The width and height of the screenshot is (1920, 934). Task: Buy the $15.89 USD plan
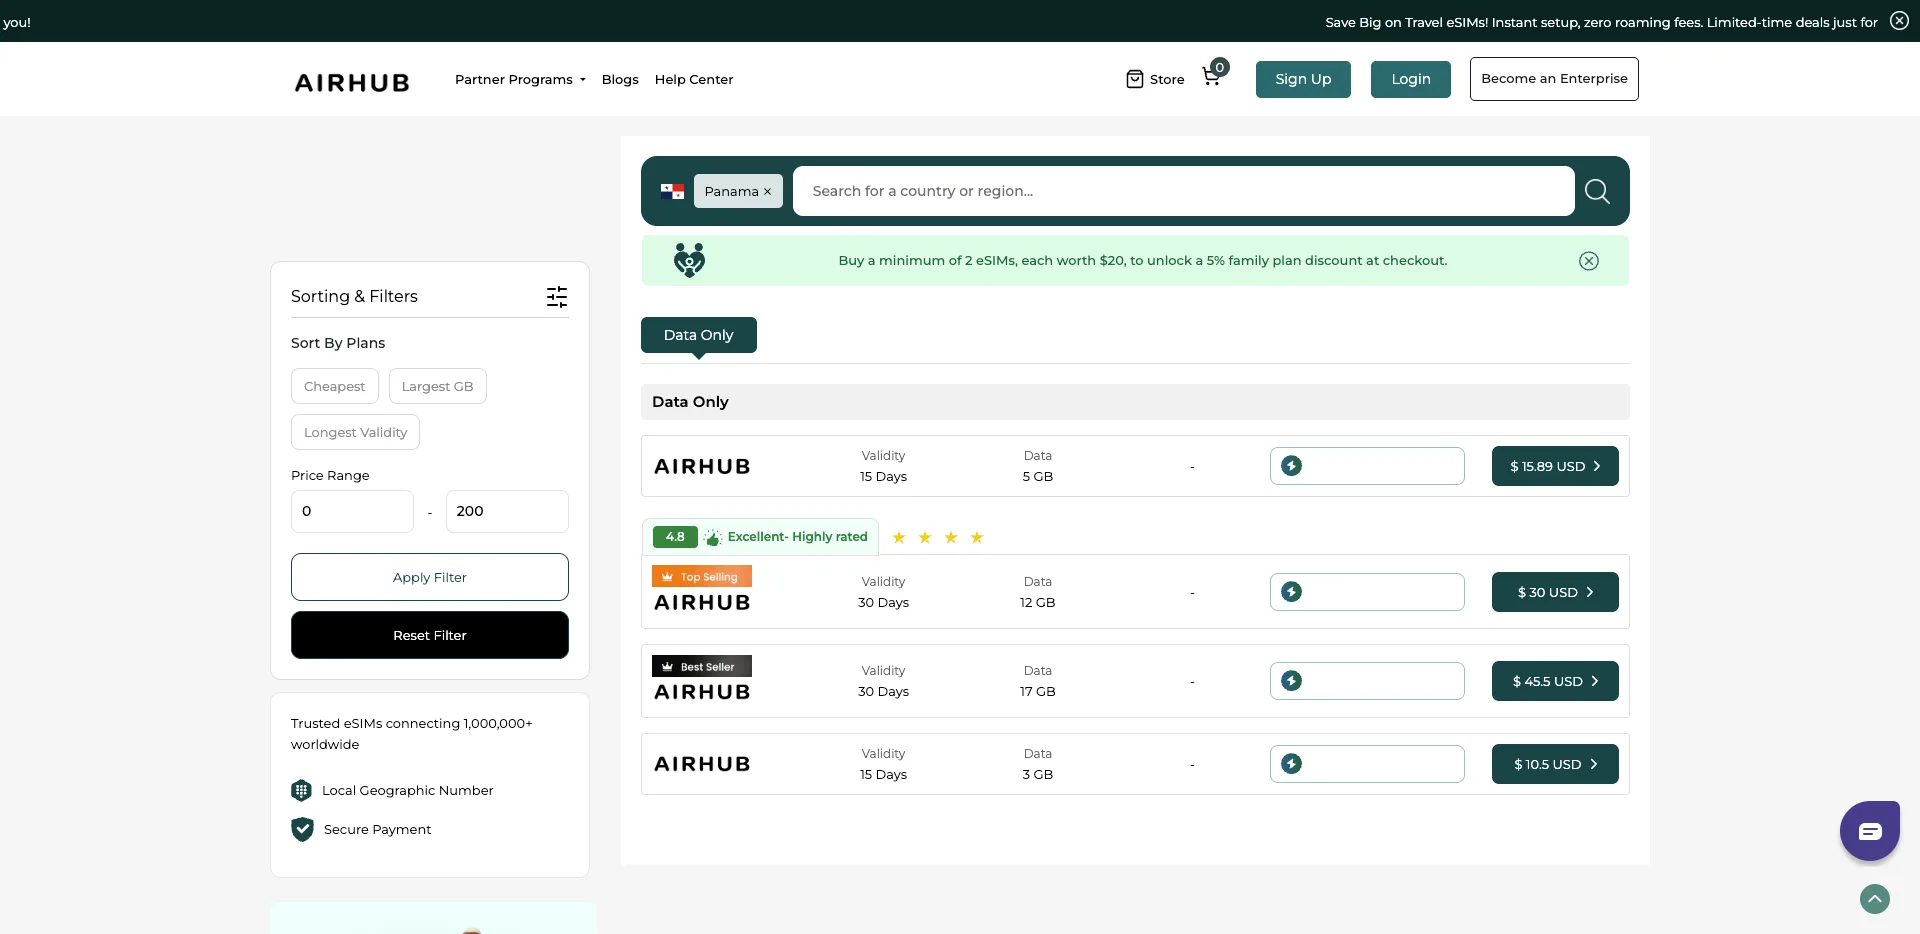point(1555,466)
